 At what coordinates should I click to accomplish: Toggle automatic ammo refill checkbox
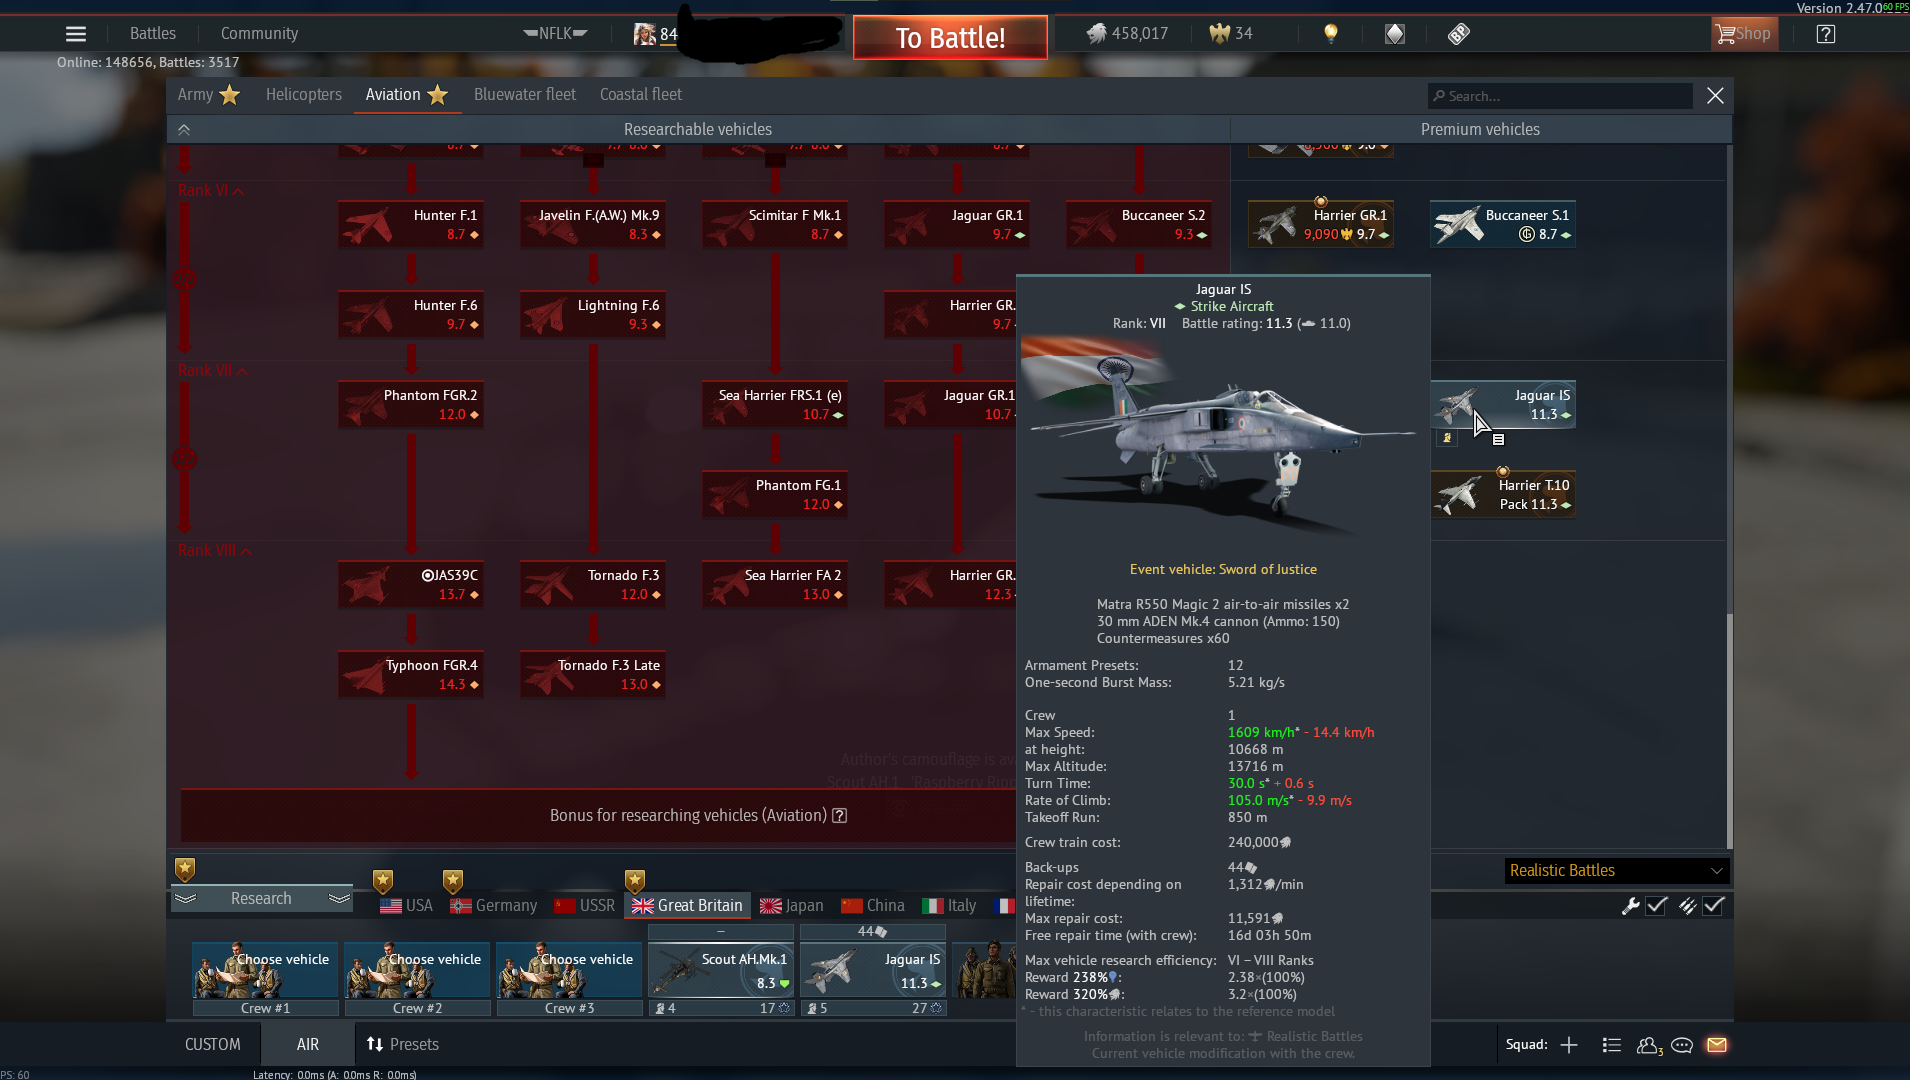[x=1714, y=905]
